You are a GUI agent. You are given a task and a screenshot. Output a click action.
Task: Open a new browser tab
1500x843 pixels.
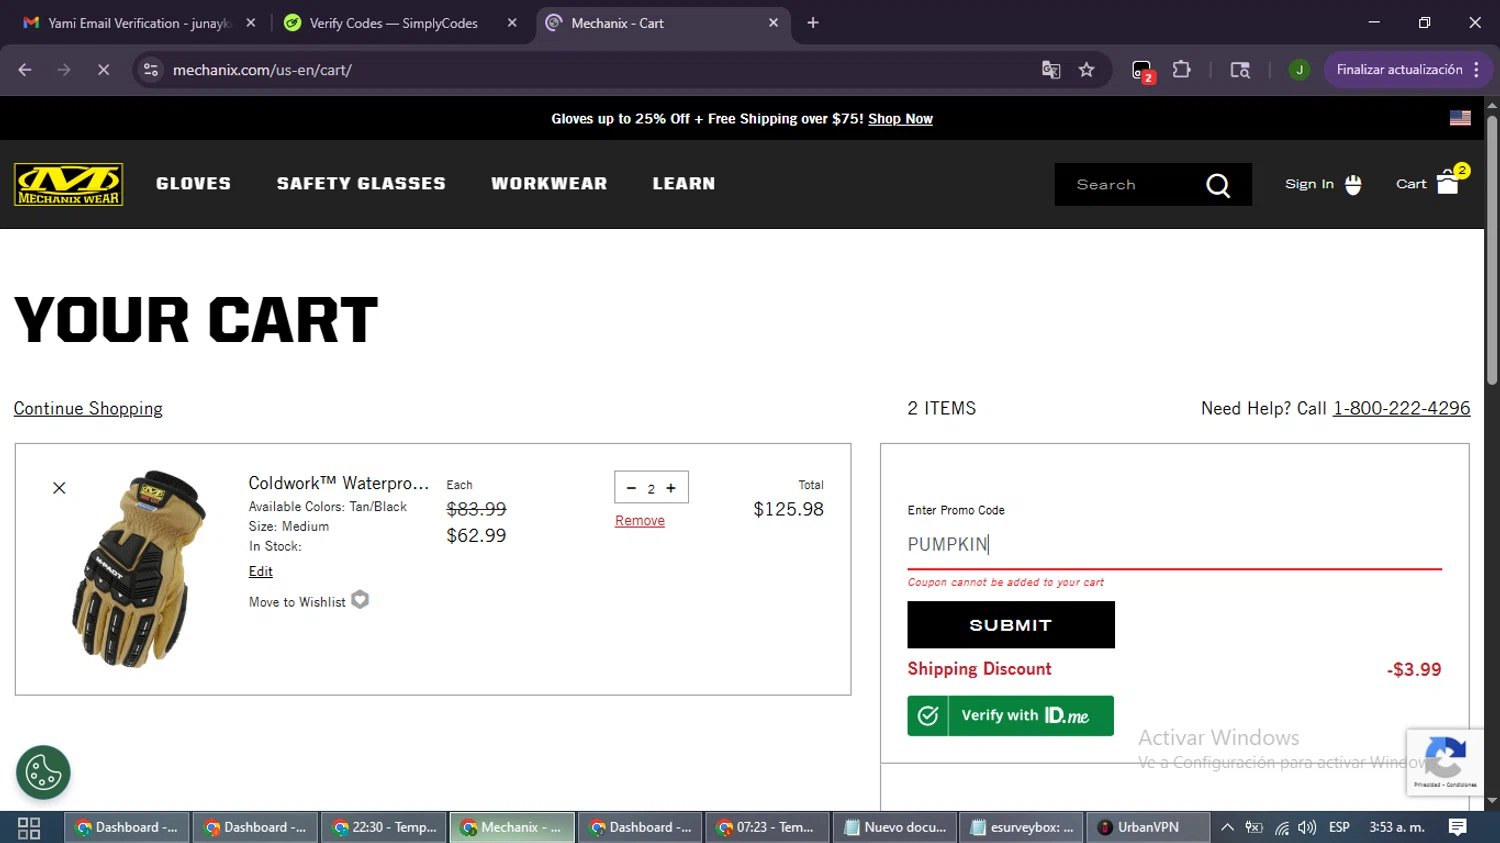(813, 23)
